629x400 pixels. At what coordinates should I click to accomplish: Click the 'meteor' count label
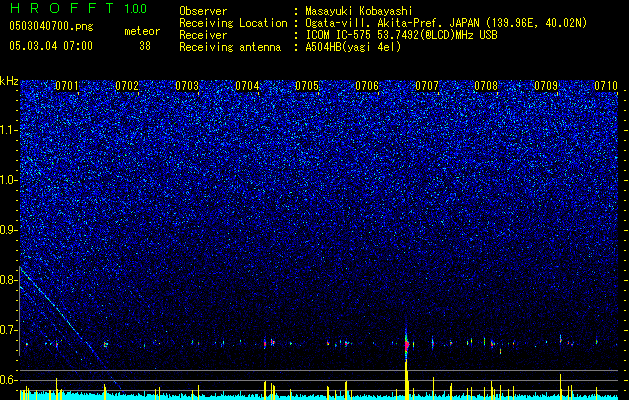click(x=142, y=31)
